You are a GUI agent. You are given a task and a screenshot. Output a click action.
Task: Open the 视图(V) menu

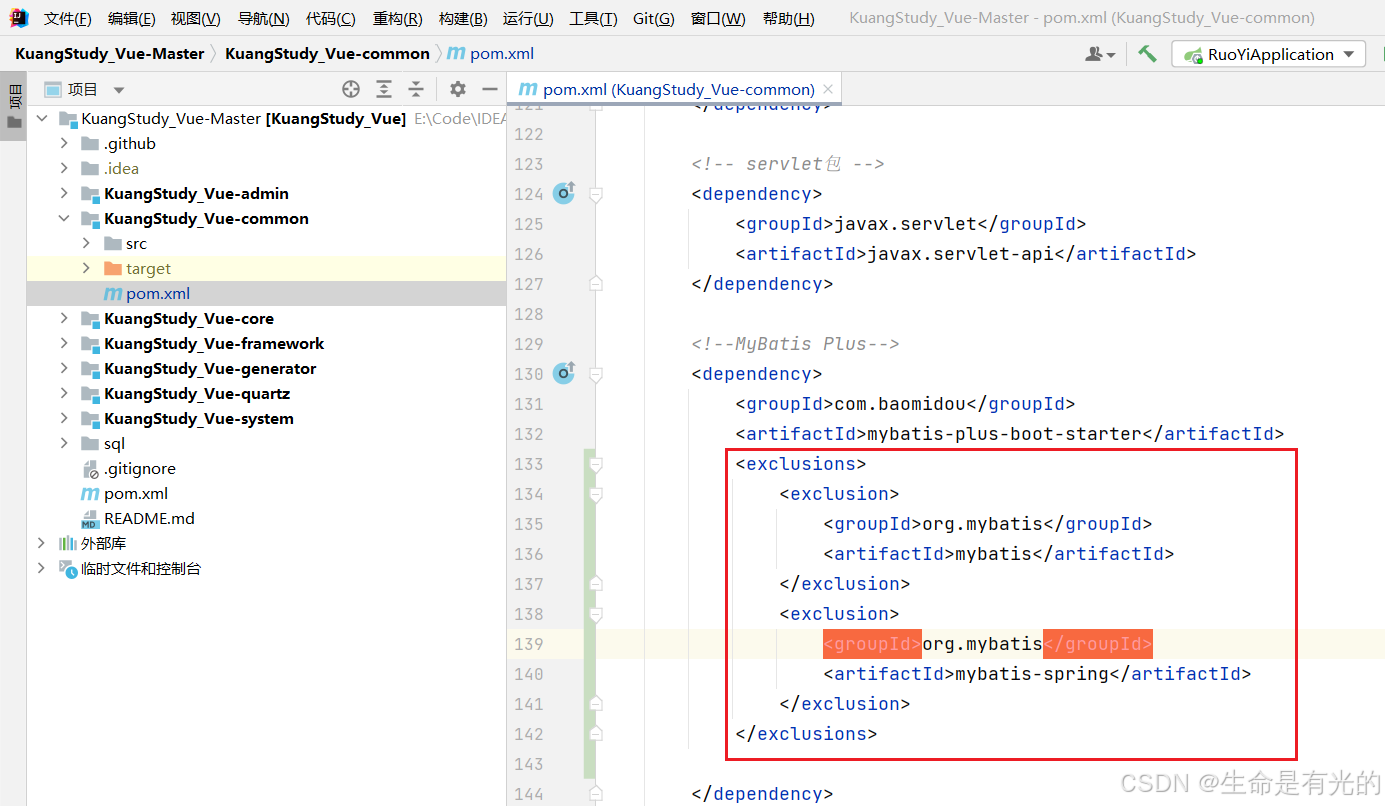point(196,19)
